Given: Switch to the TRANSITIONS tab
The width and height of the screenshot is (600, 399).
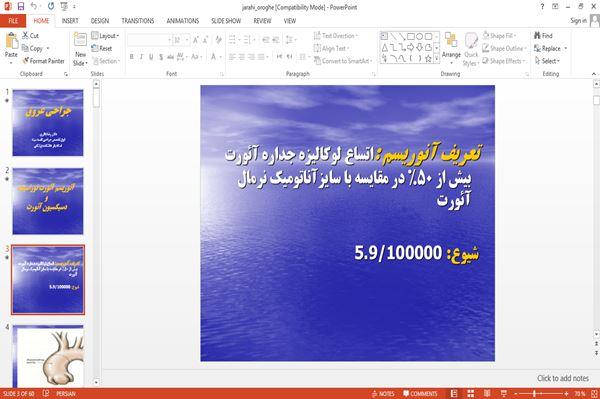Looking at the screenshot, I should coord(138,21).
